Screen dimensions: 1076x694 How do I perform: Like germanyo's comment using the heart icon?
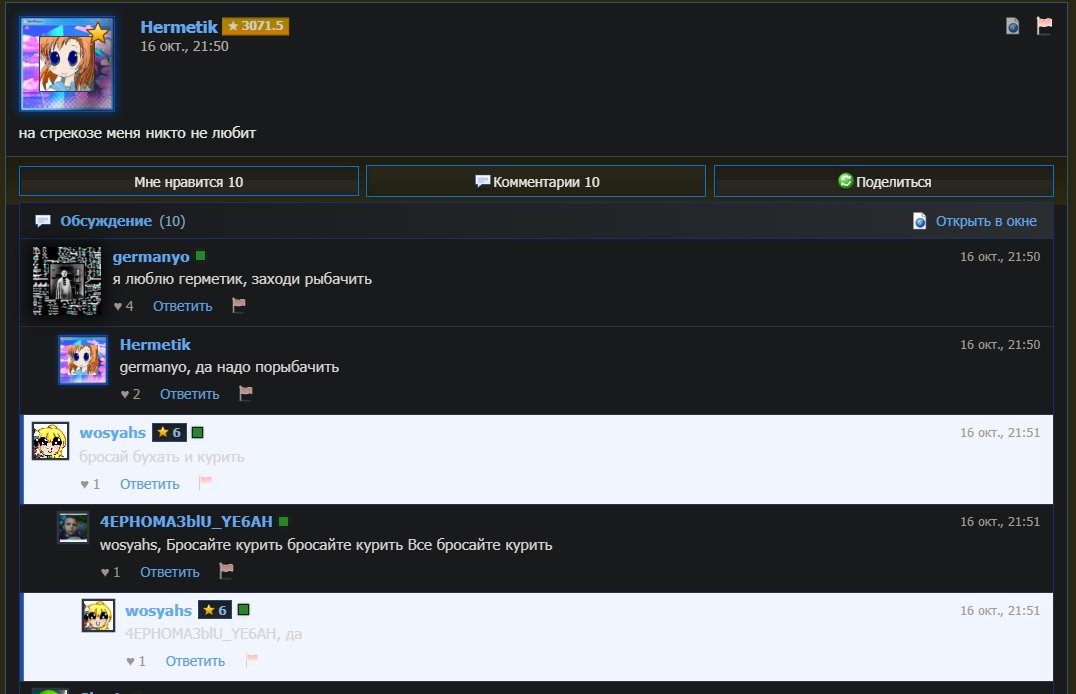click(117, 306)
